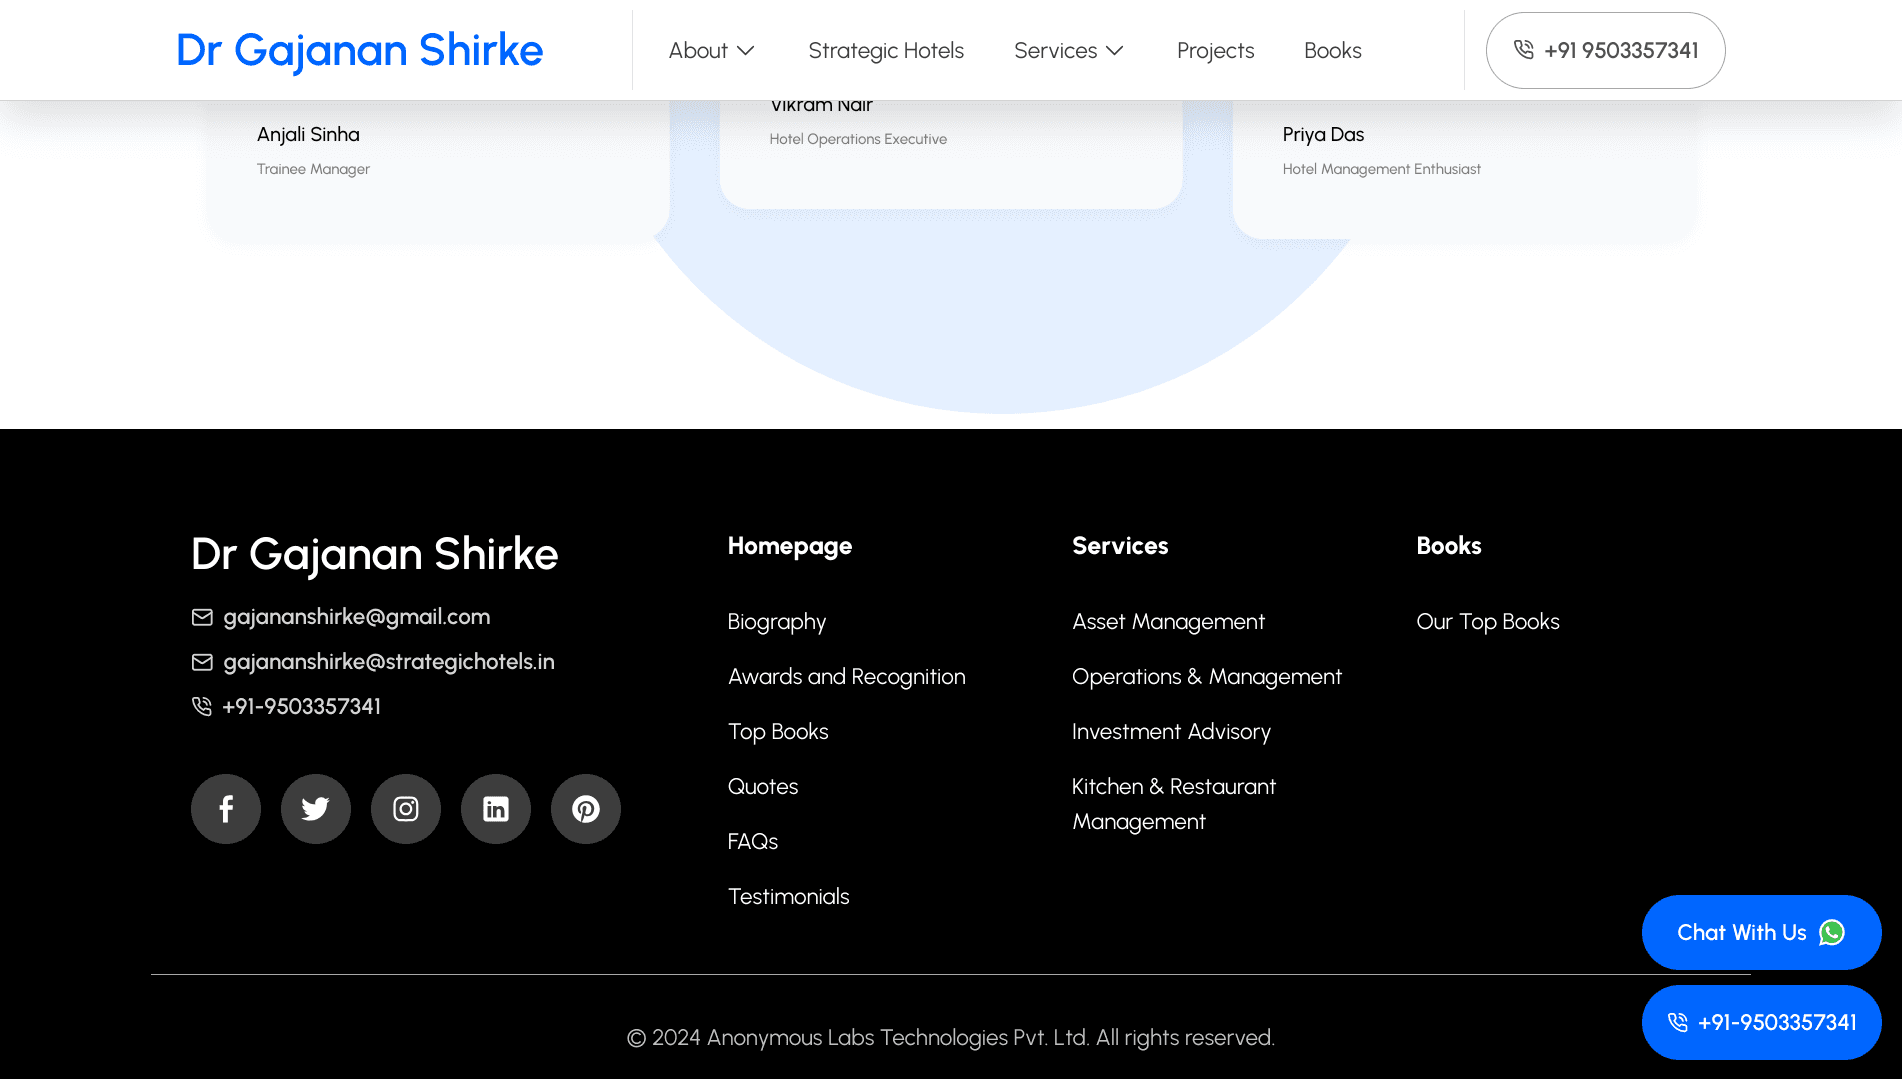Open the Twitter social icon

[x=316, y=809]
